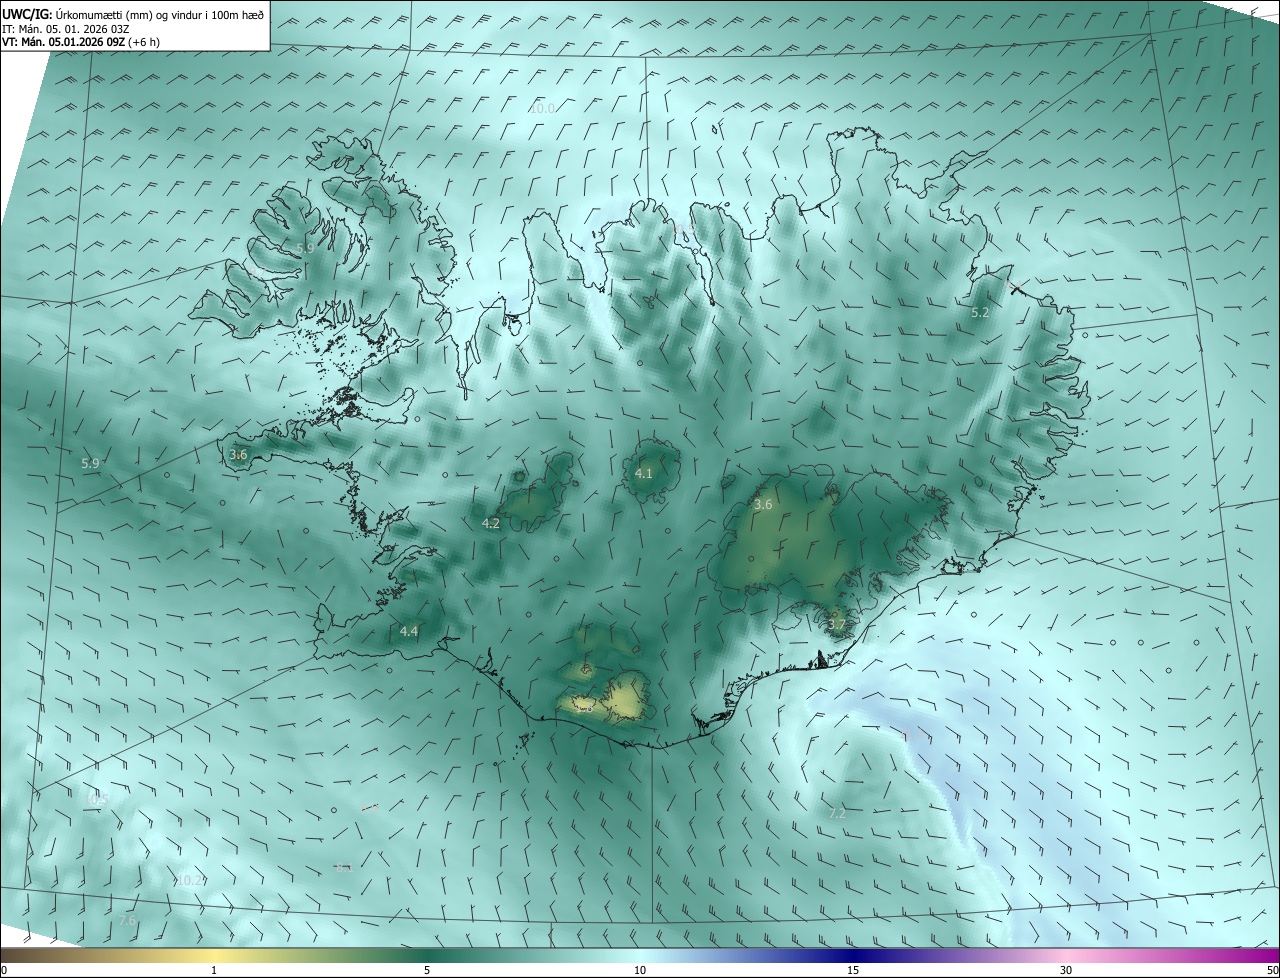Click the colorbar tick label 5
Viewport: 1280px width, 978px height.
pyautogui.click(x=427, y=970)
